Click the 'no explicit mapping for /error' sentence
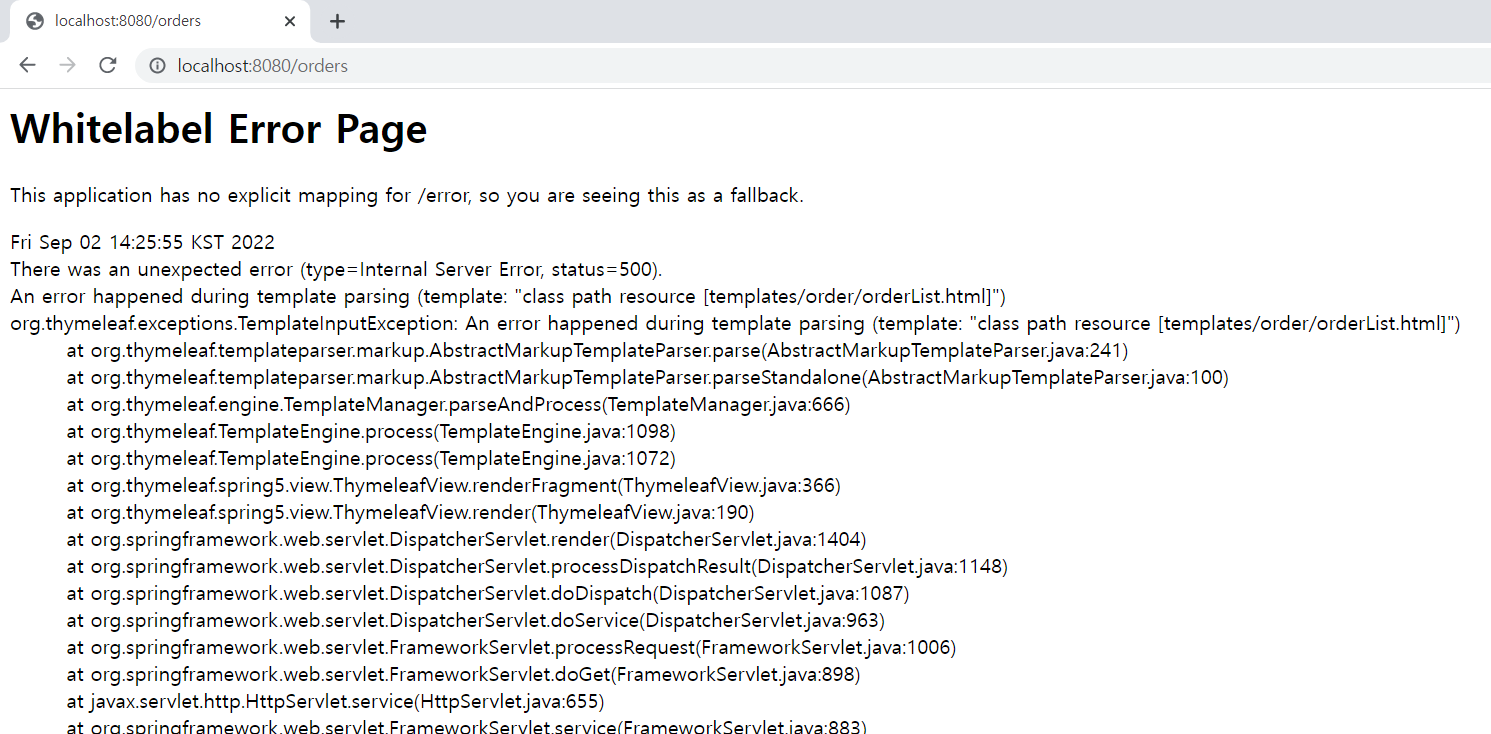1491x734 pixels. pyautogui.click(x=407, y=195)
